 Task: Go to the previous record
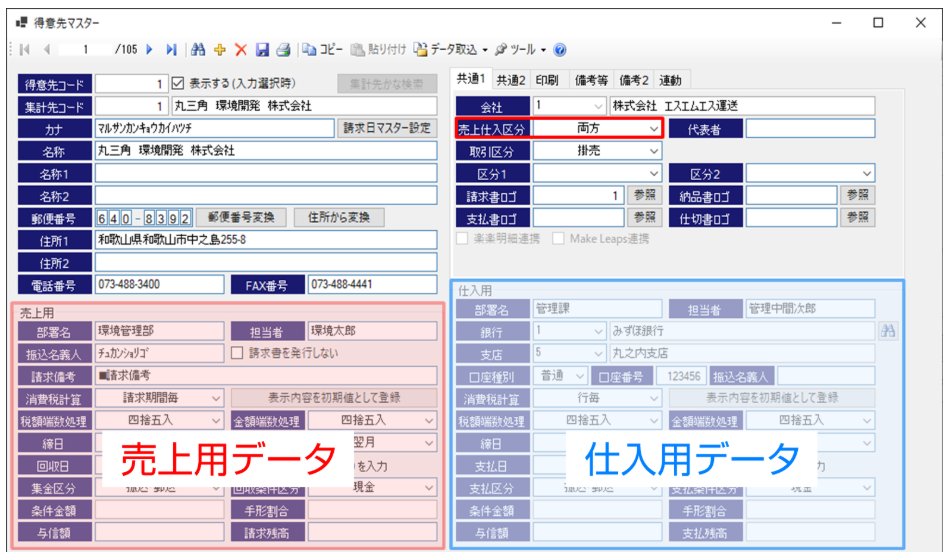(x=47, y=50)
